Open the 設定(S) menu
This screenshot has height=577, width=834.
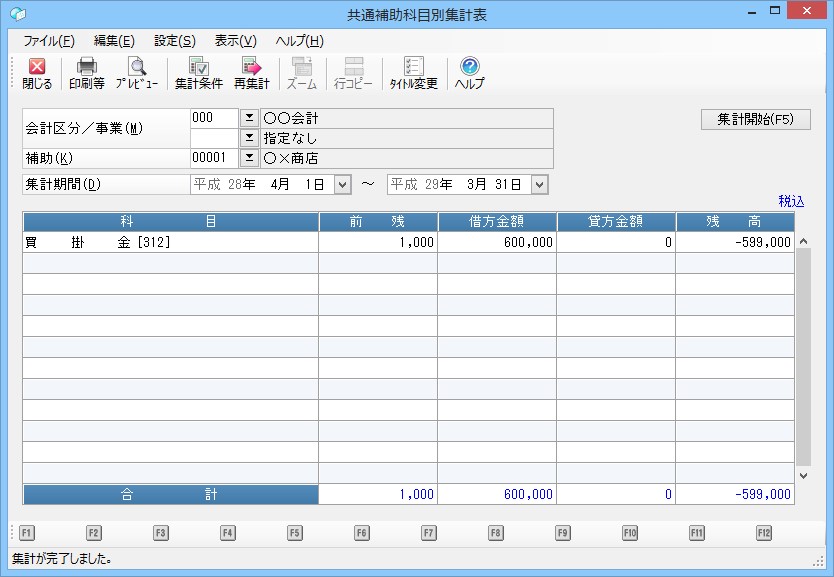click(175, 41)
